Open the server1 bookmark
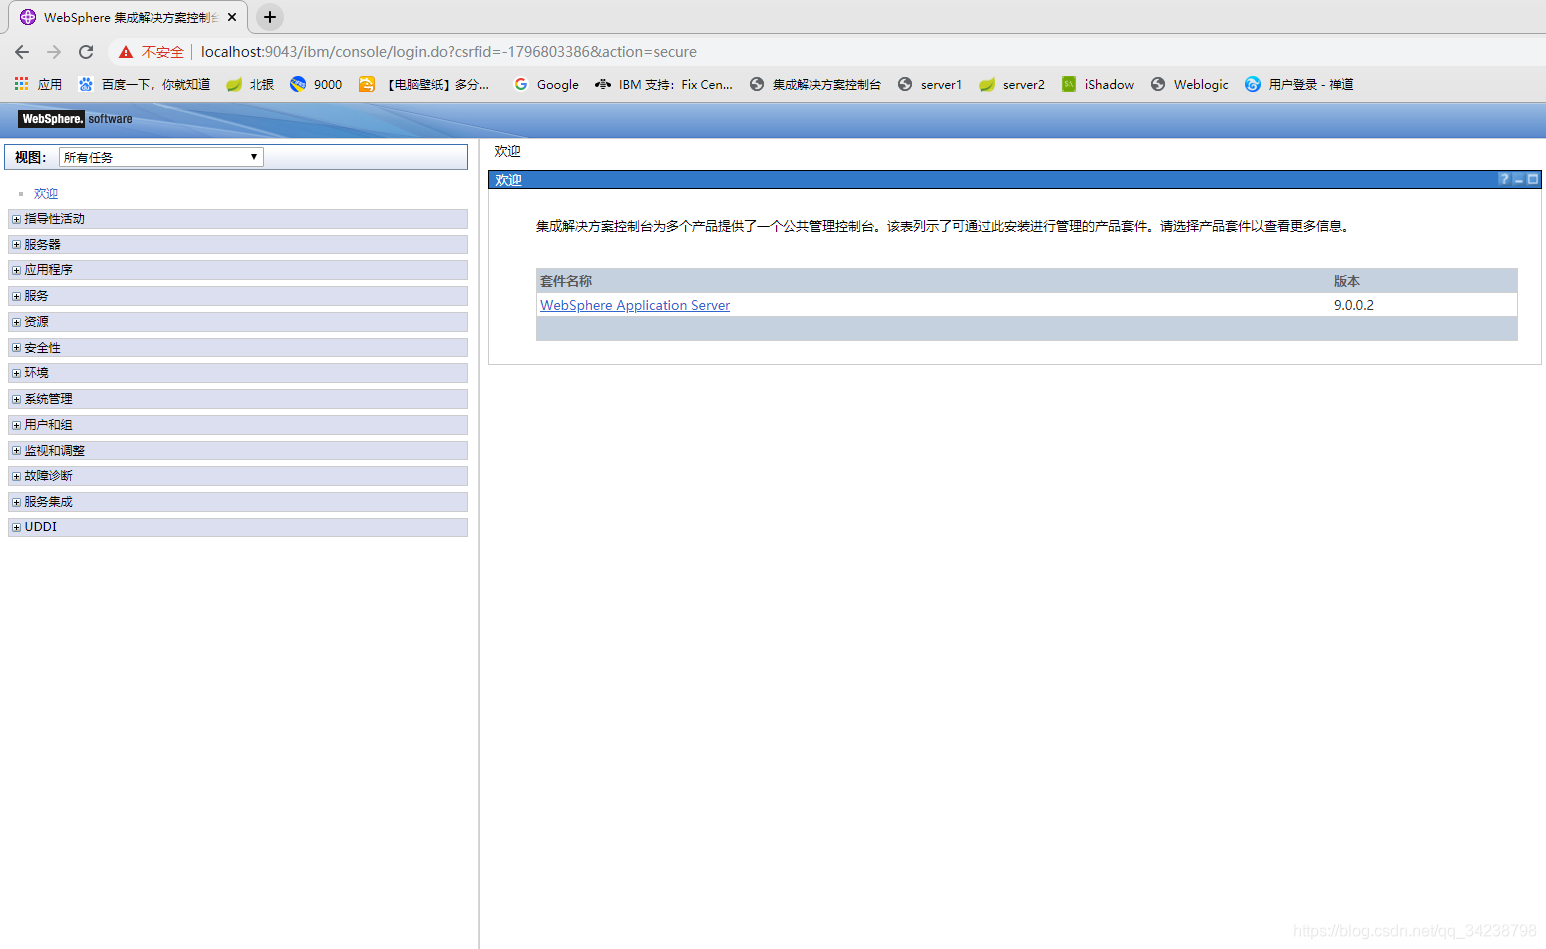1546x949 pixels. (x=930, y=84)
